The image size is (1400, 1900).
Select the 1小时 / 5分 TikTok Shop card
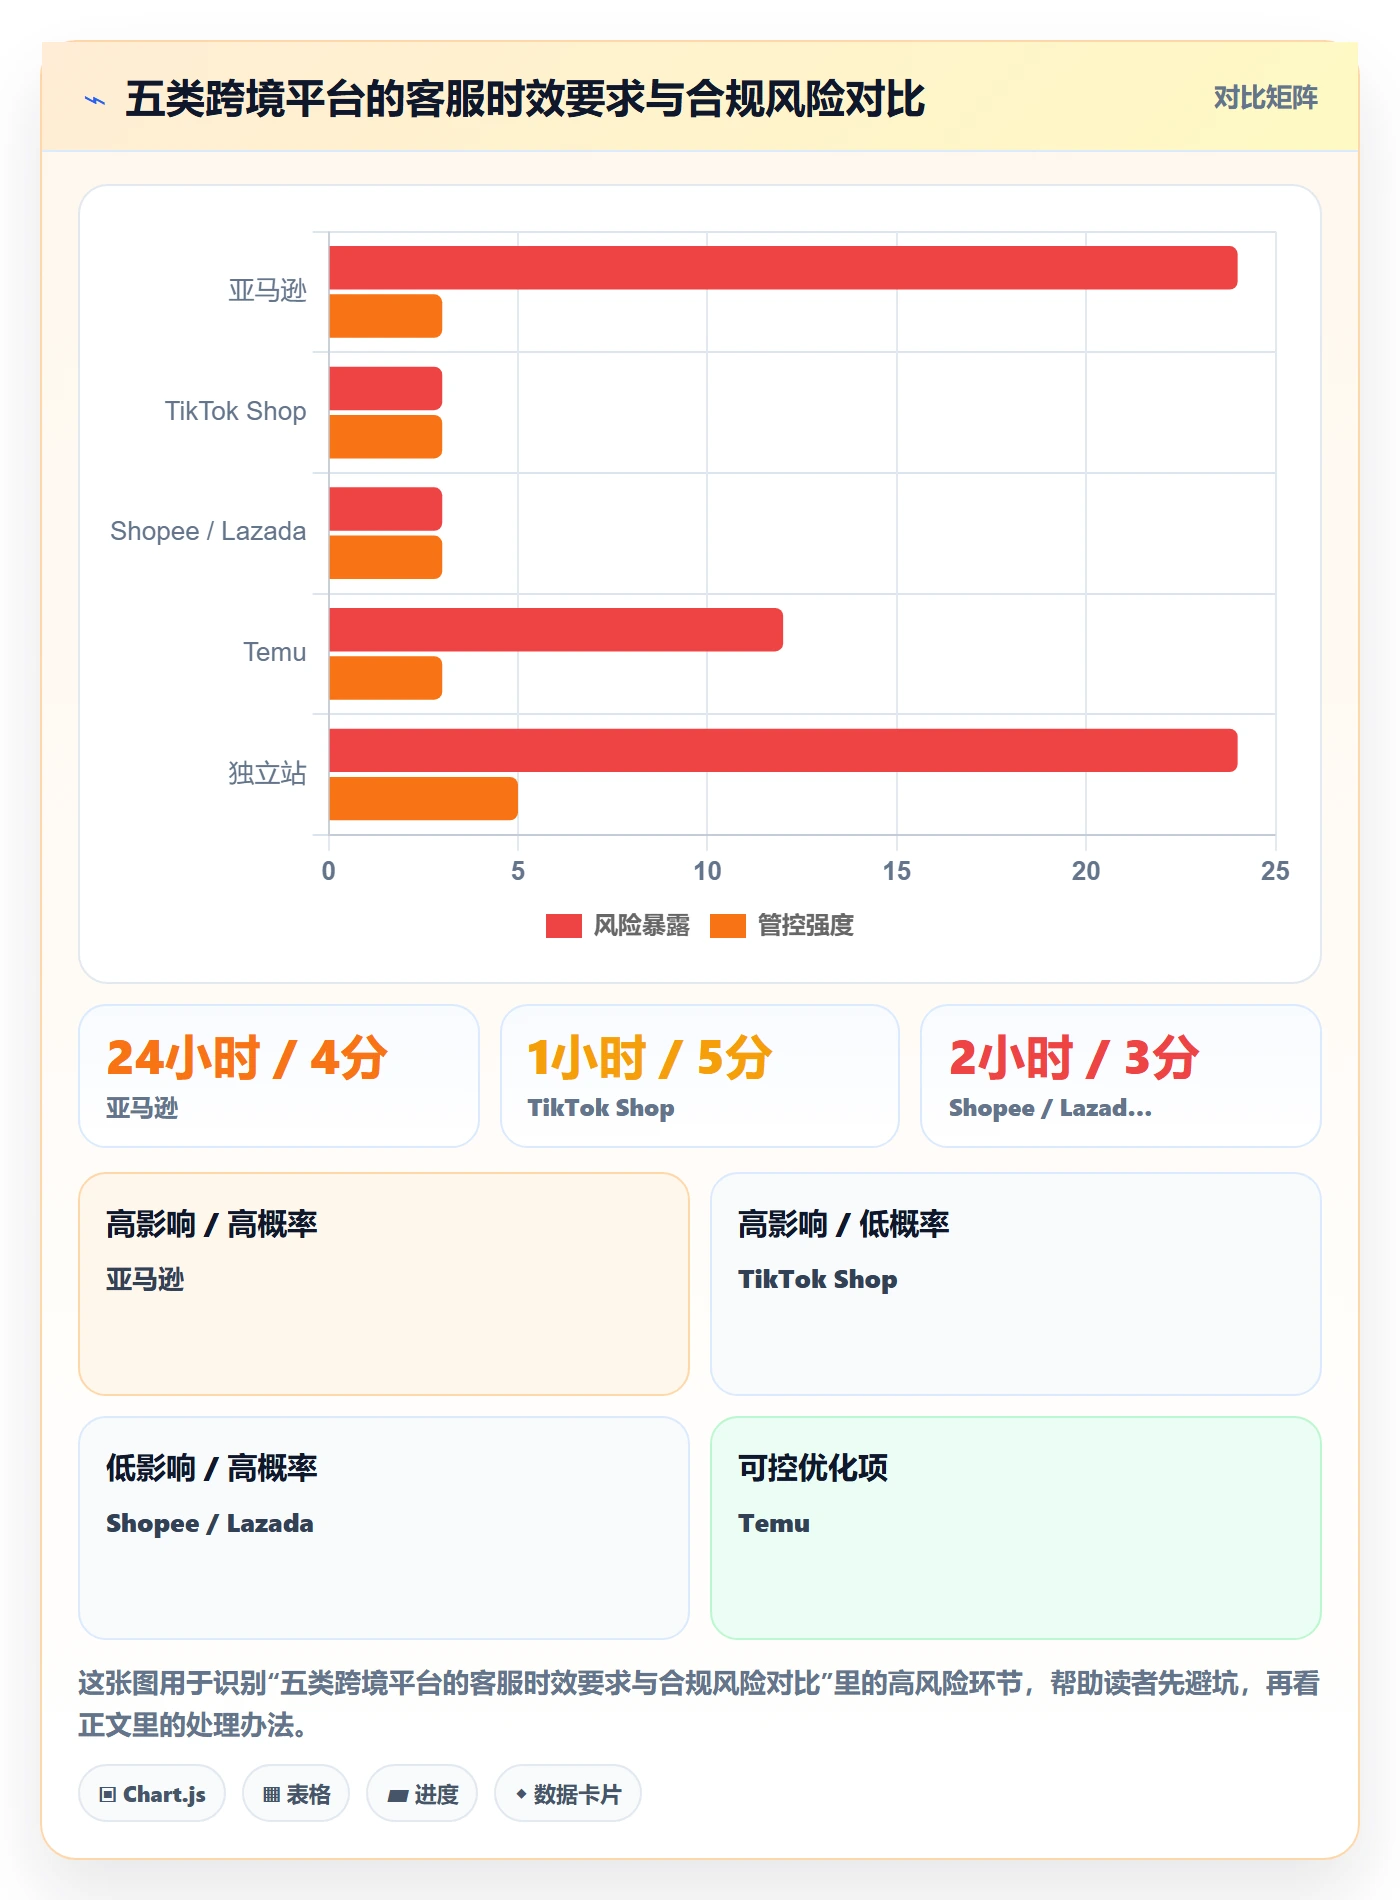[700, 1076]
